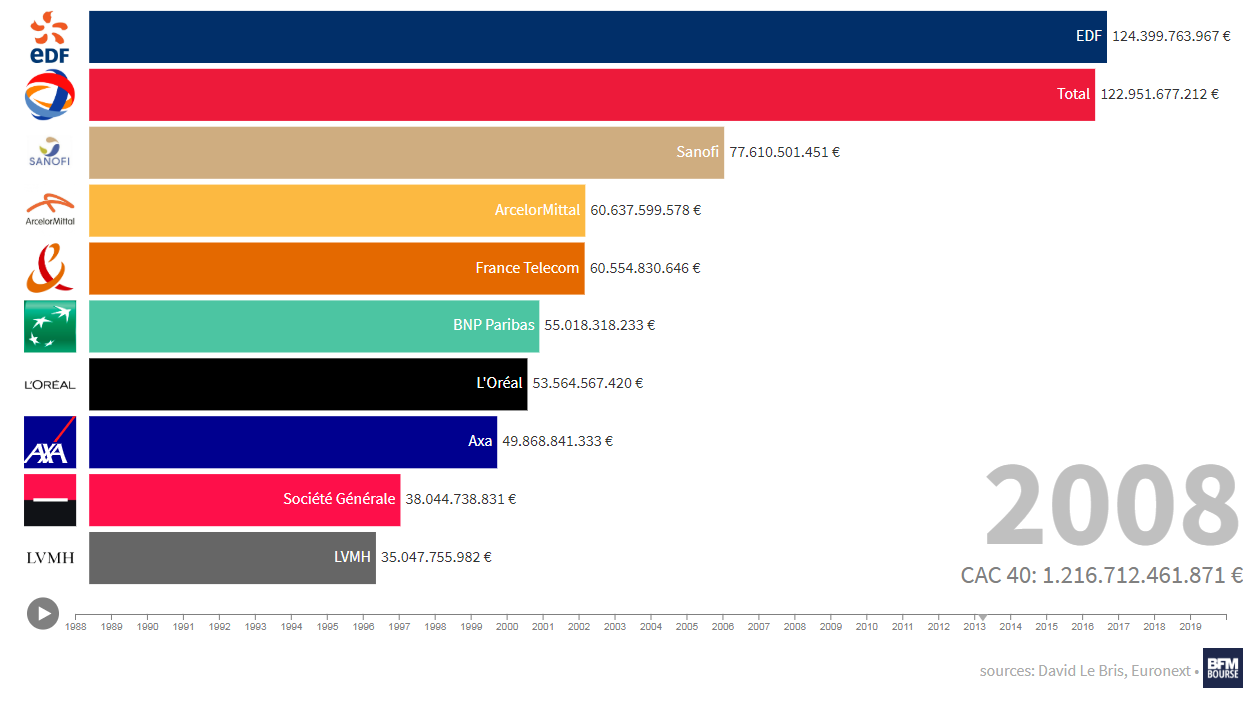Jump to 2004 on the timeline

pyautogui.click(x=651, y=626)
